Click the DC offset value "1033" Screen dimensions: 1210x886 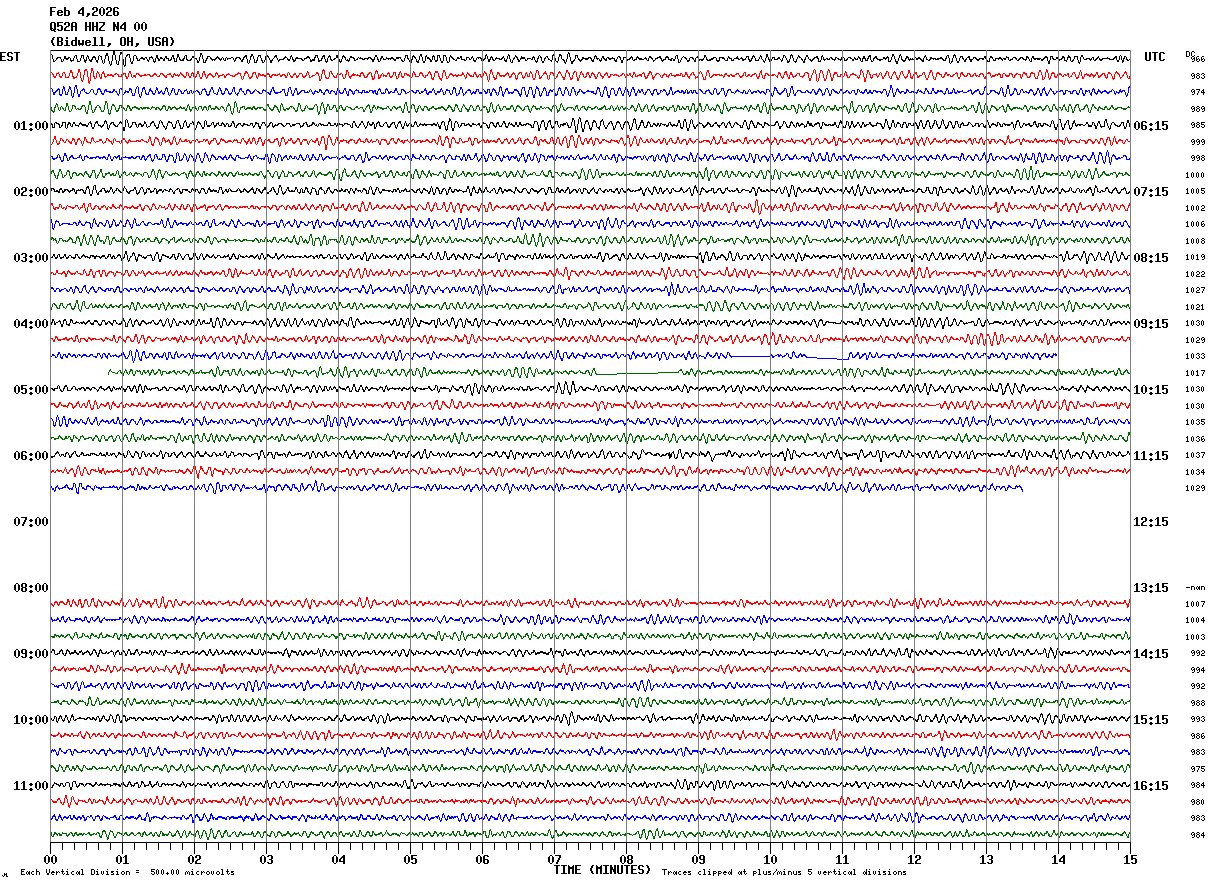(x=1195, y=356)
